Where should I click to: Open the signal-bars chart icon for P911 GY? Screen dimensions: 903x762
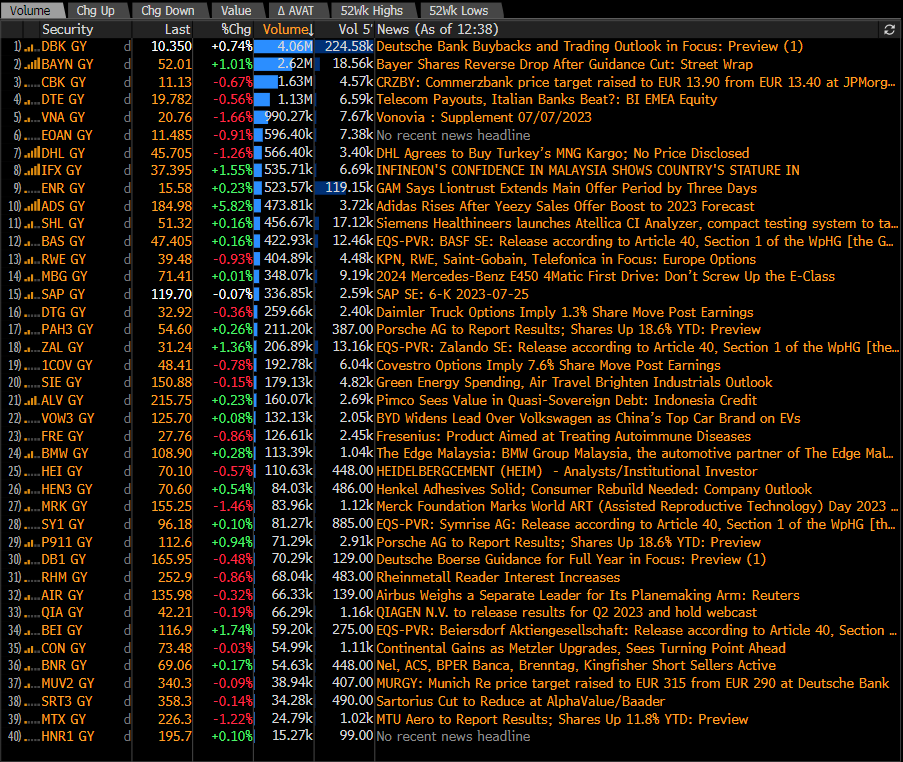[x=32, y=543]
